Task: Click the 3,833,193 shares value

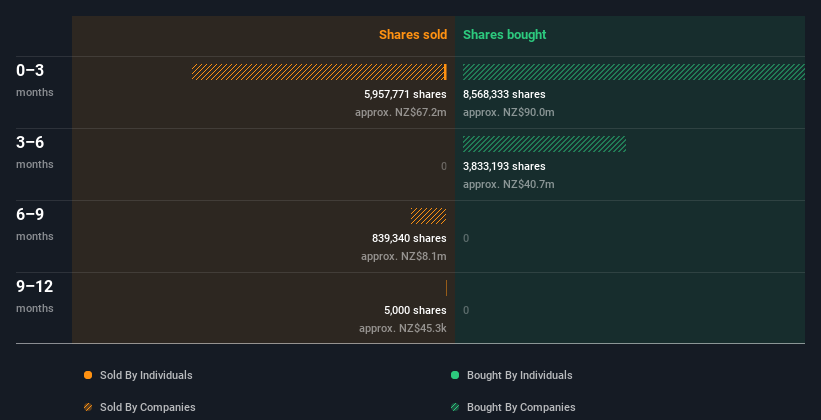Action: coord(504,166)
